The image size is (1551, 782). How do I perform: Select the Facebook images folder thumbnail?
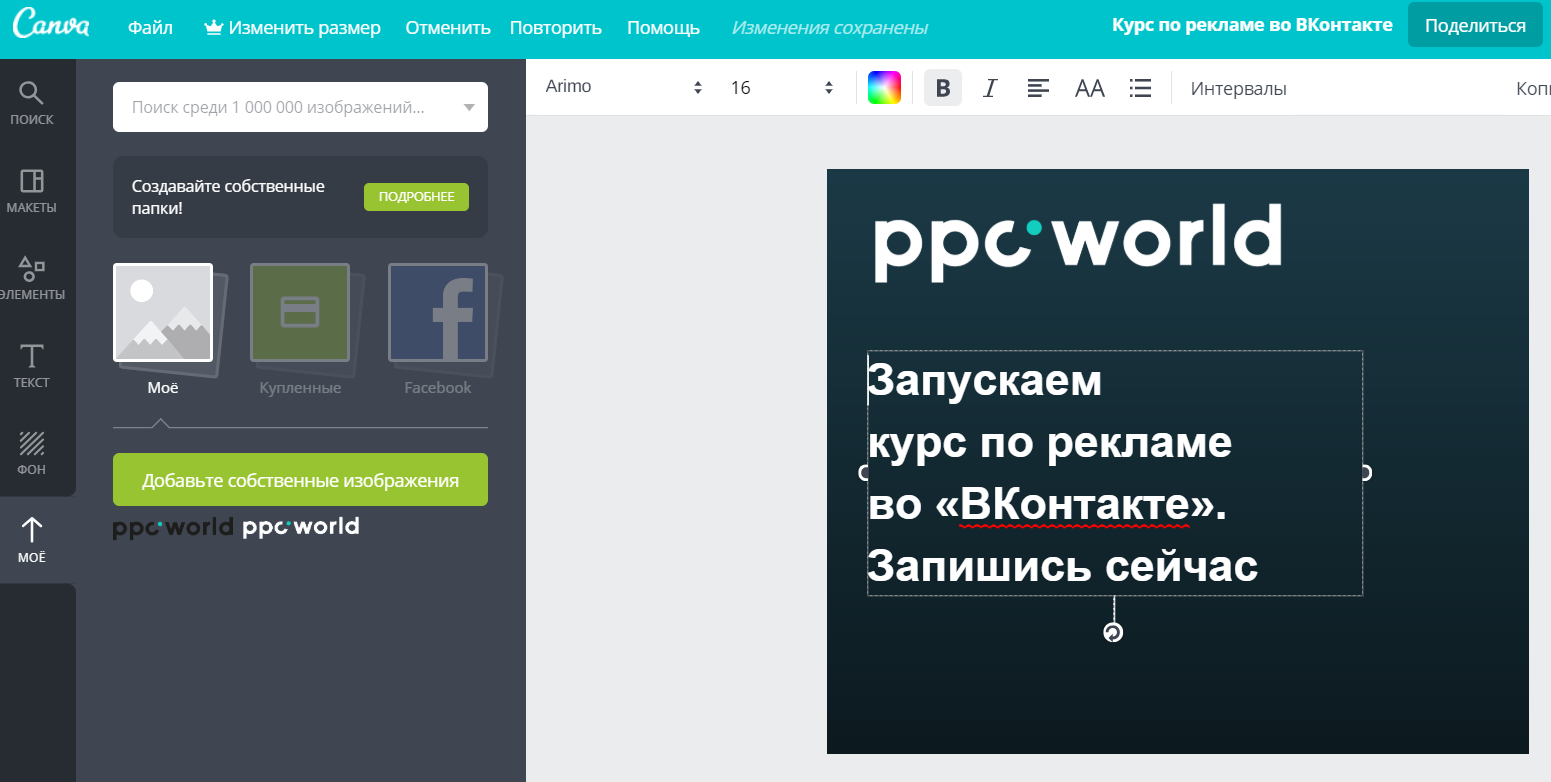tap(438, 313)
